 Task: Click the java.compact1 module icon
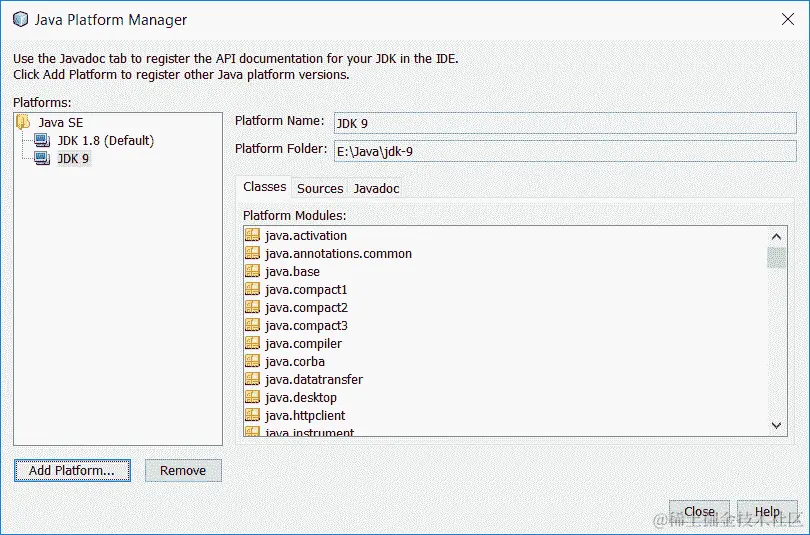(x=252, y=289)
